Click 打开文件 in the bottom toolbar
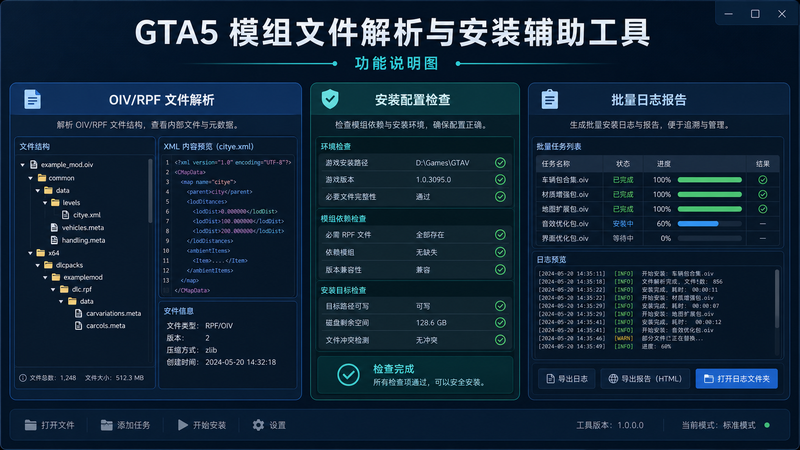The height and width of the screenshot is (450, 800). (49, 425)
